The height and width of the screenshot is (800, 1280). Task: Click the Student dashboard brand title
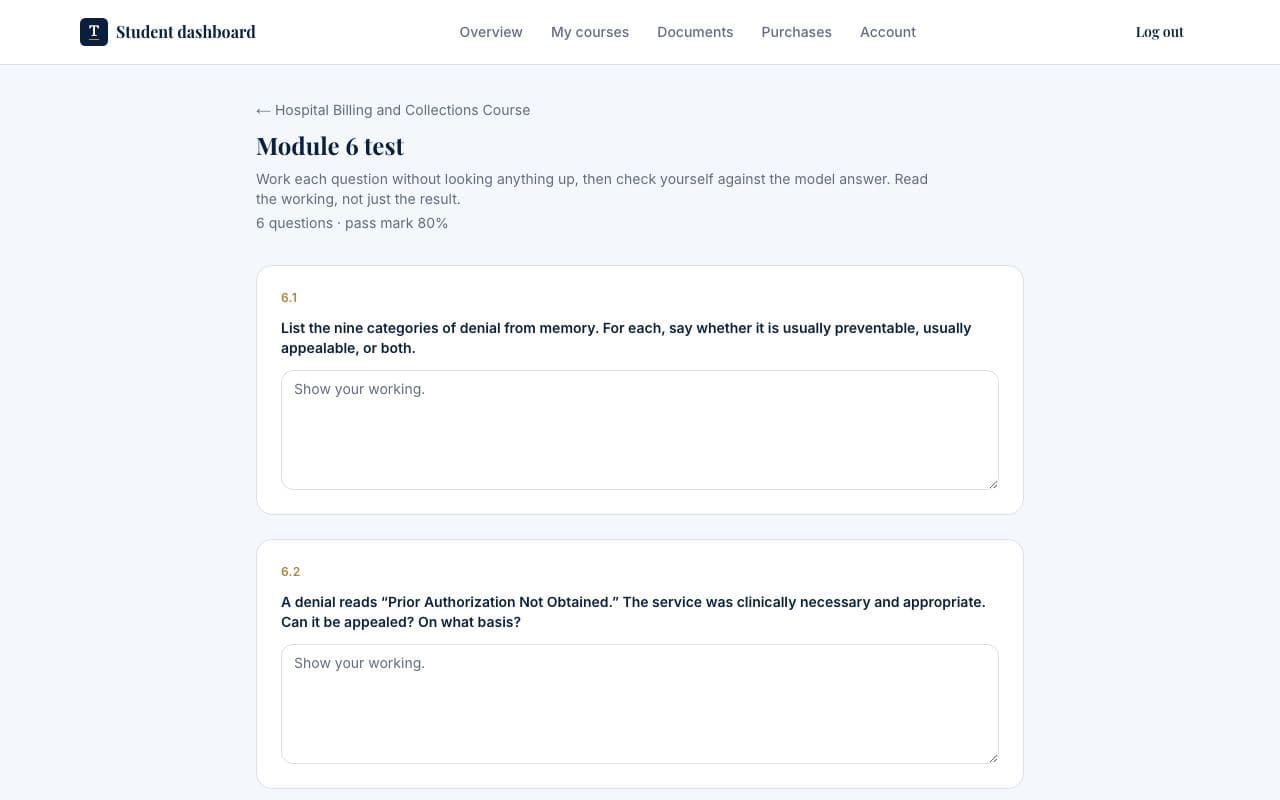click(x=186, y=32)
